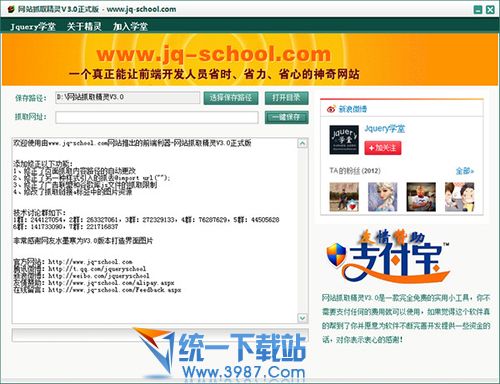This screenshot has height=384, width=500.
Task: Click the 保存路径 field showing D:\网站抓取精灵V3.0
Action: (128, 97)
